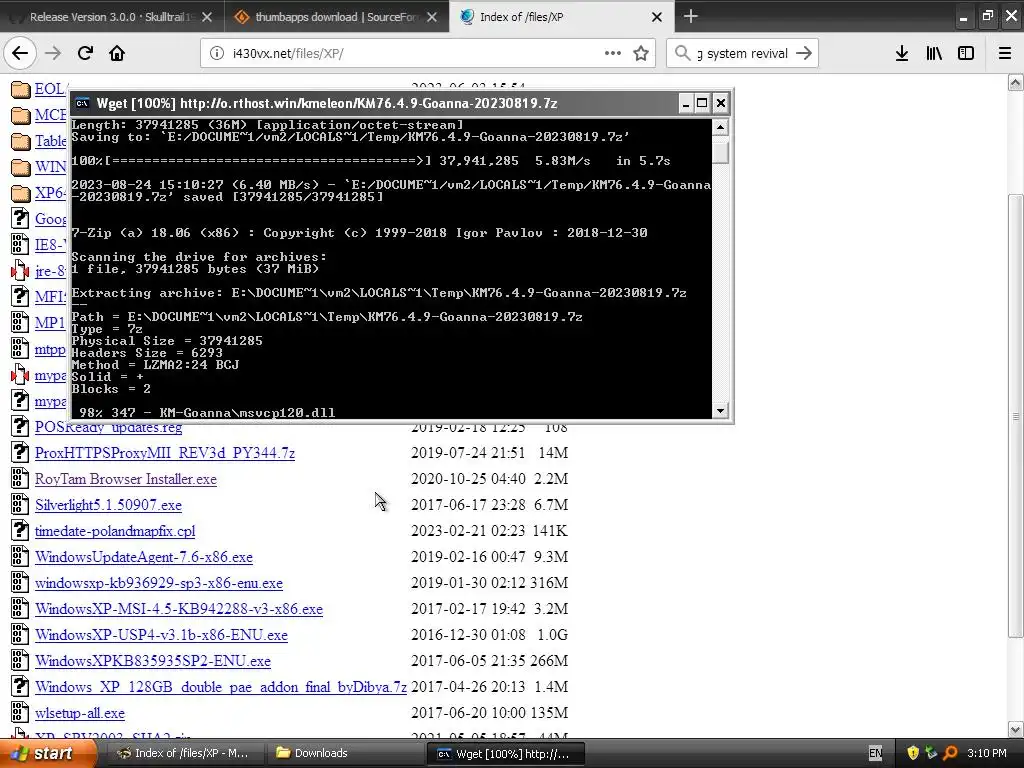This screenshot has height=768, width=1024.
Task: Click the forward navigation arrow
Action: tap(53, 53)
